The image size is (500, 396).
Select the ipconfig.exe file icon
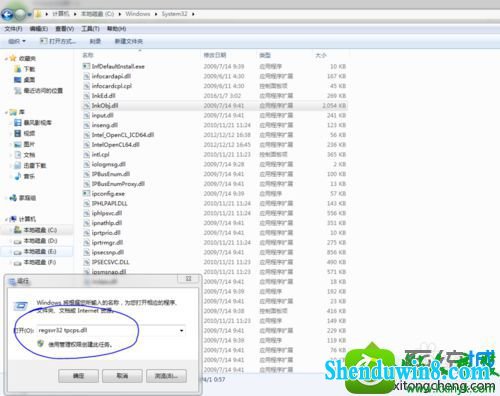(86, 193)
